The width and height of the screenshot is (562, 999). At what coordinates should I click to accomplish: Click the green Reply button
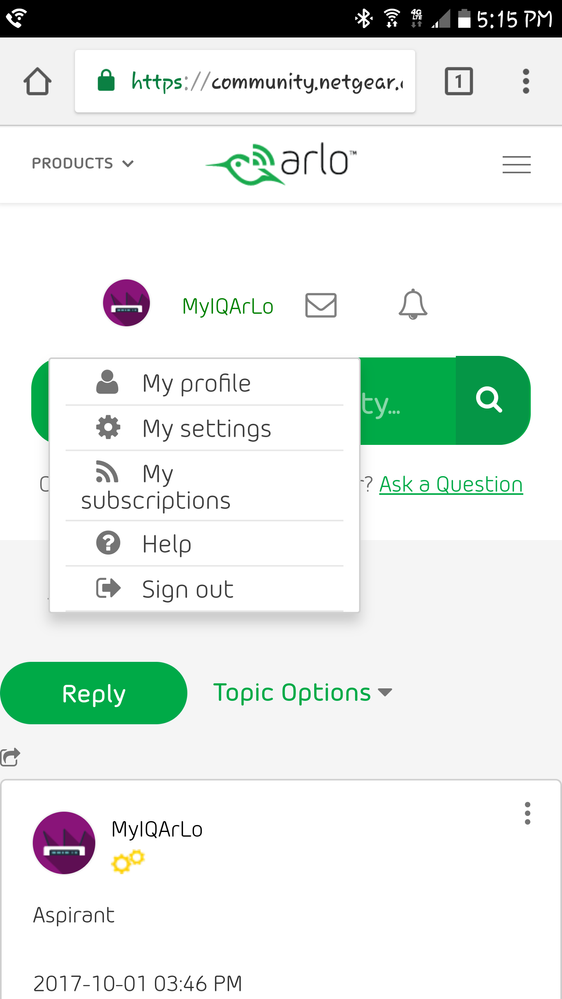(94, 693)
